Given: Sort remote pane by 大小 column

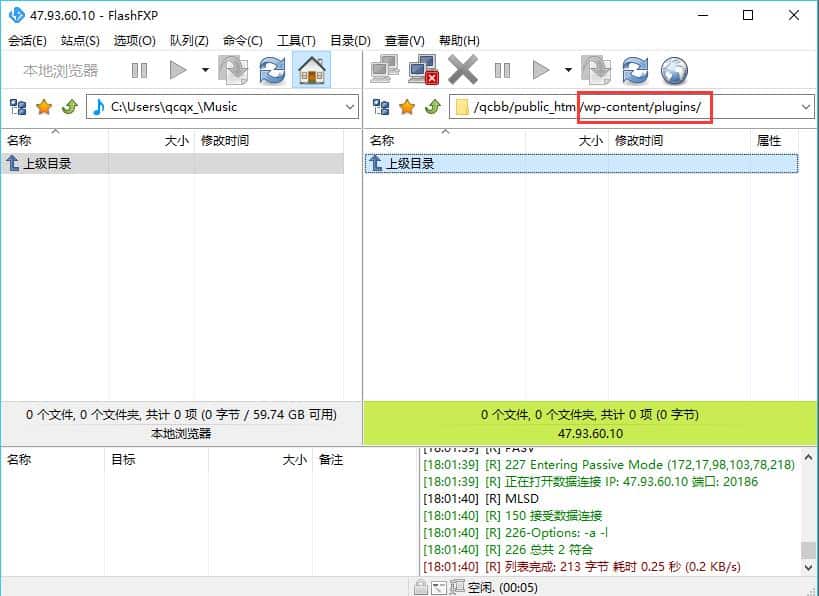Looking at the screenshot, I should point(567,141).
